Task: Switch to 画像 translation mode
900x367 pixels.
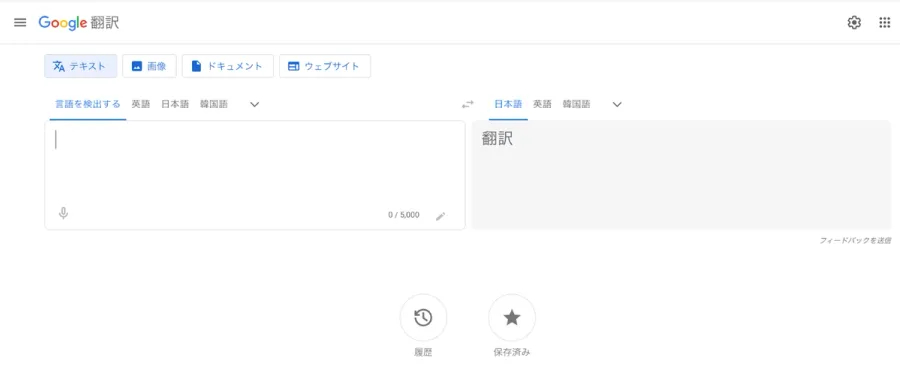Action: (x=149, y=66)
